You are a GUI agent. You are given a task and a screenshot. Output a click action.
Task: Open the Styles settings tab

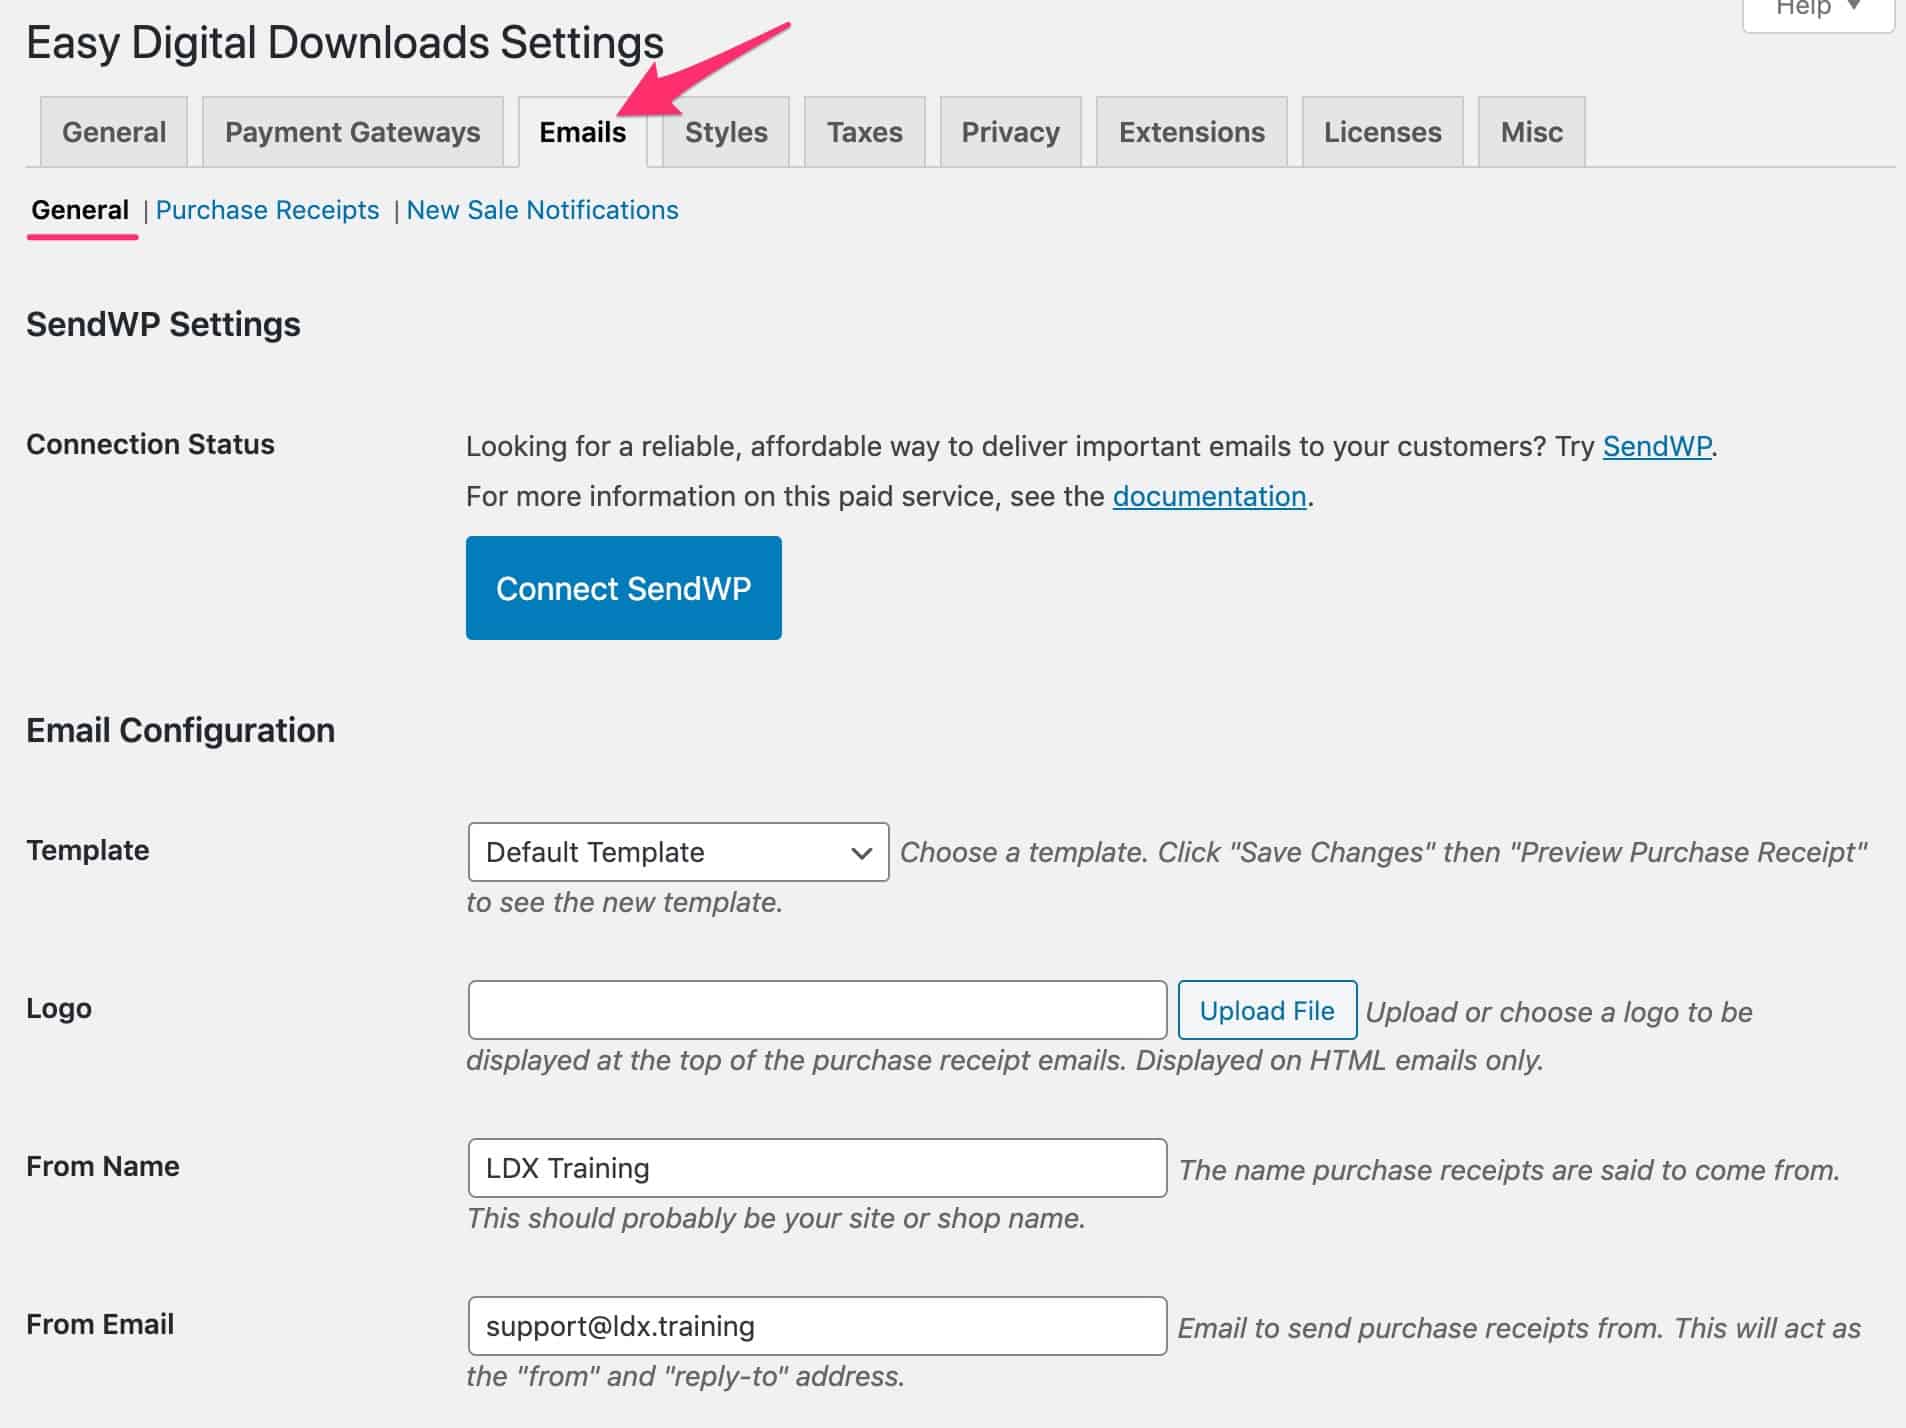725,131
